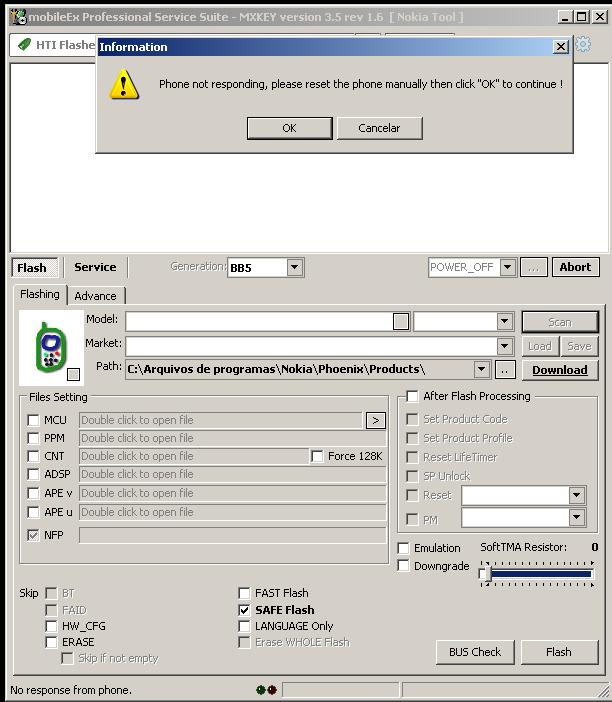
Task: Click the browse path dots button
Action: pyautogui.click(x=505, y=370)
